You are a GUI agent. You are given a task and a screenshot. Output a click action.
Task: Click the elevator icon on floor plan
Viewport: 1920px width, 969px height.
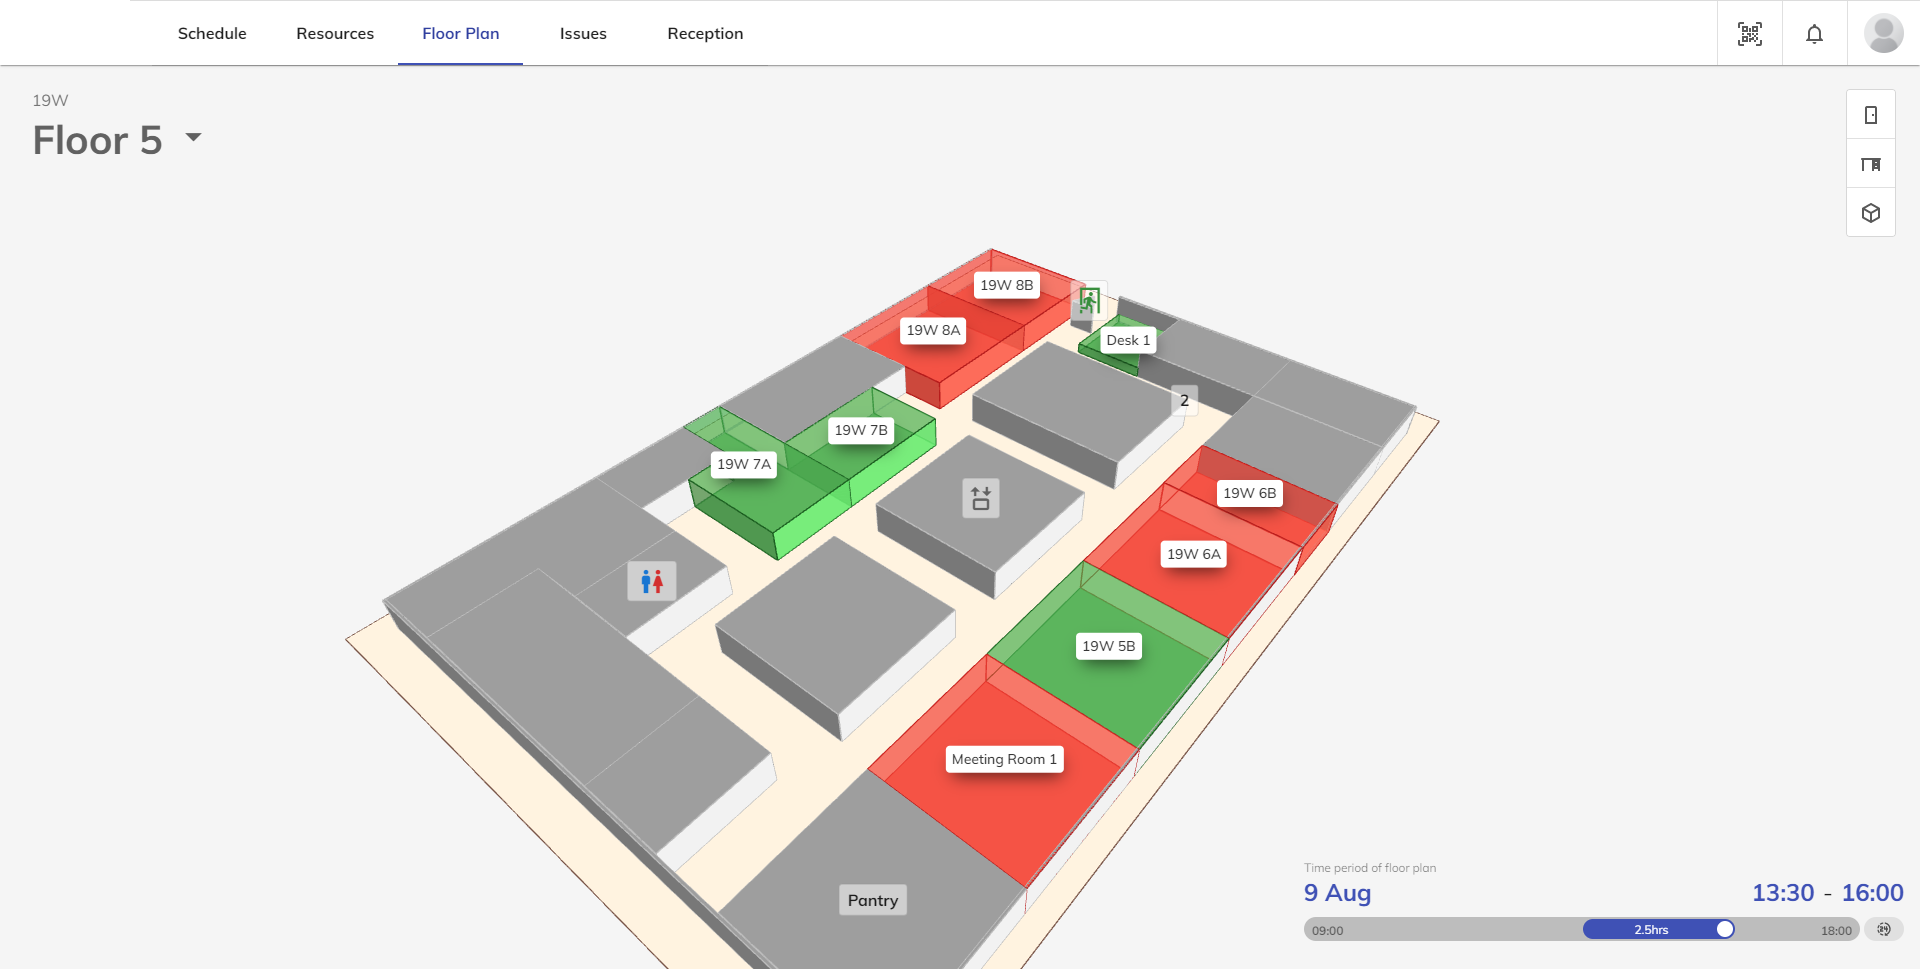click(981, 498)
